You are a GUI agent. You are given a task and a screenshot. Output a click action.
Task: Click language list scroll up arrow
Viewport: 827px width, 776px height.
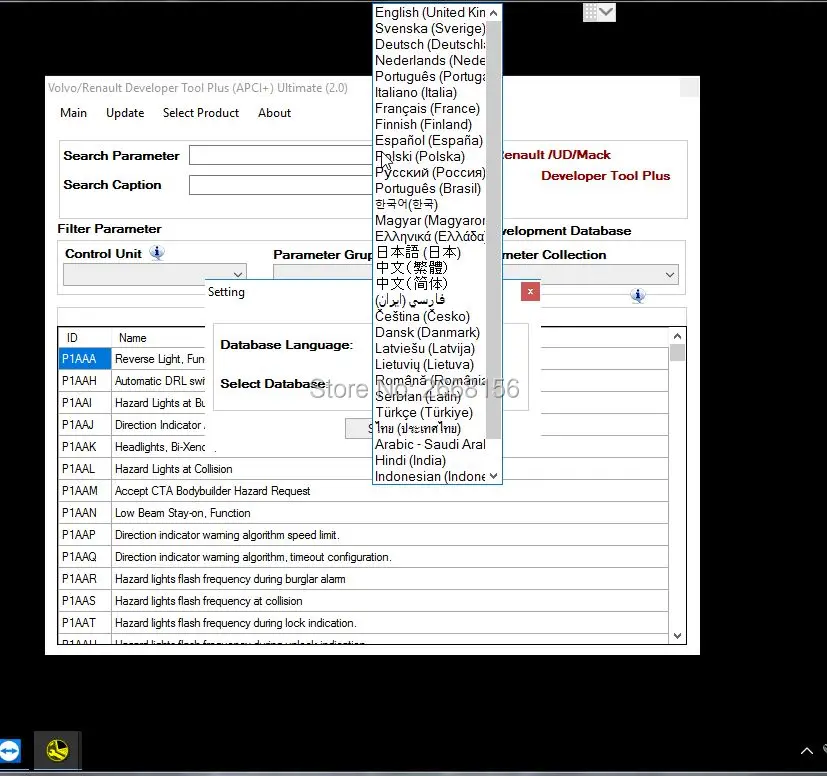[493, 13]
